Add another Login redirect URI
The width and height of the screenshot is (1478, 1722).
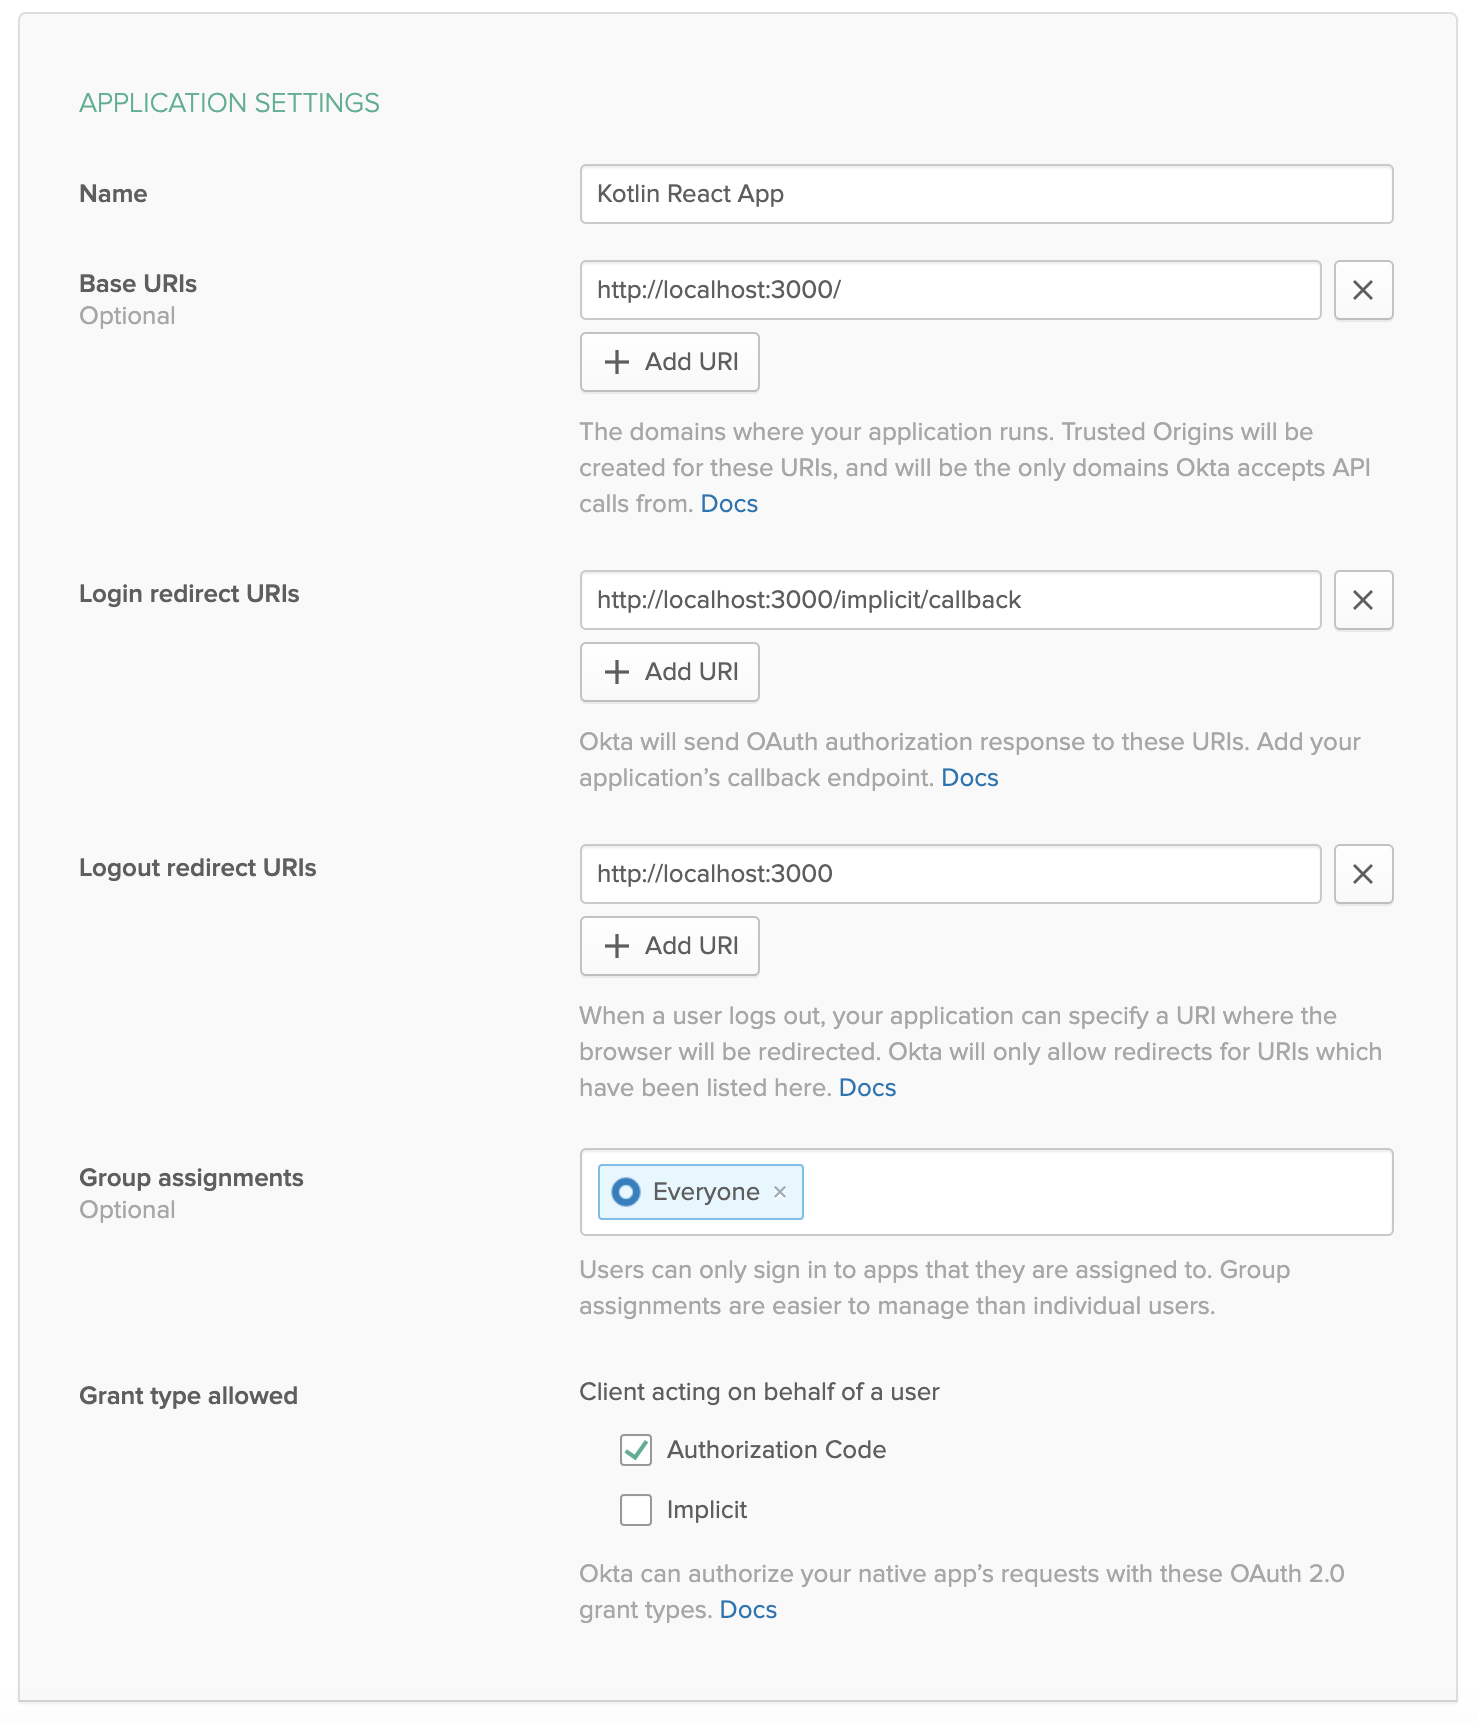[x=670, y=672]
